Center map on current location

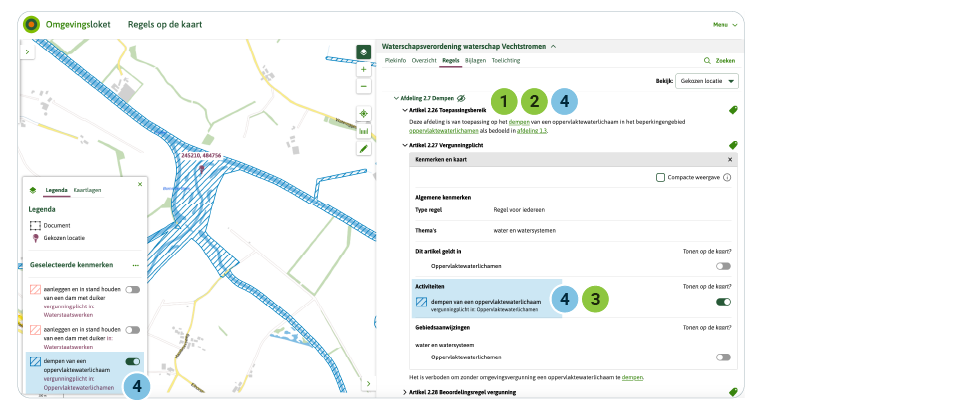click(x=363, y=114)
